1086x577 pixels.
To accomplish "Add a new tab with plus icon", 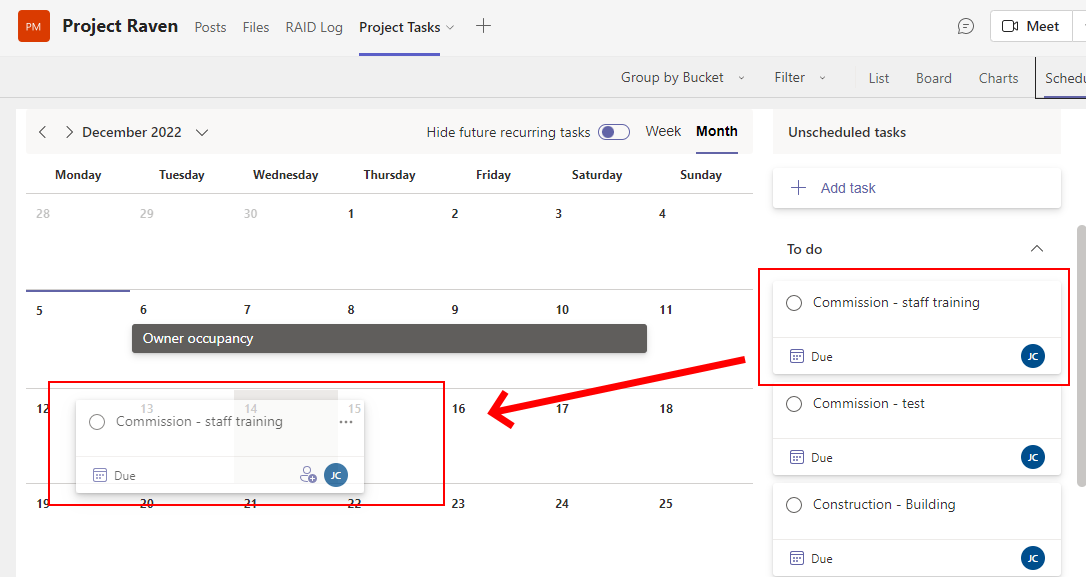I will point(483,26).
